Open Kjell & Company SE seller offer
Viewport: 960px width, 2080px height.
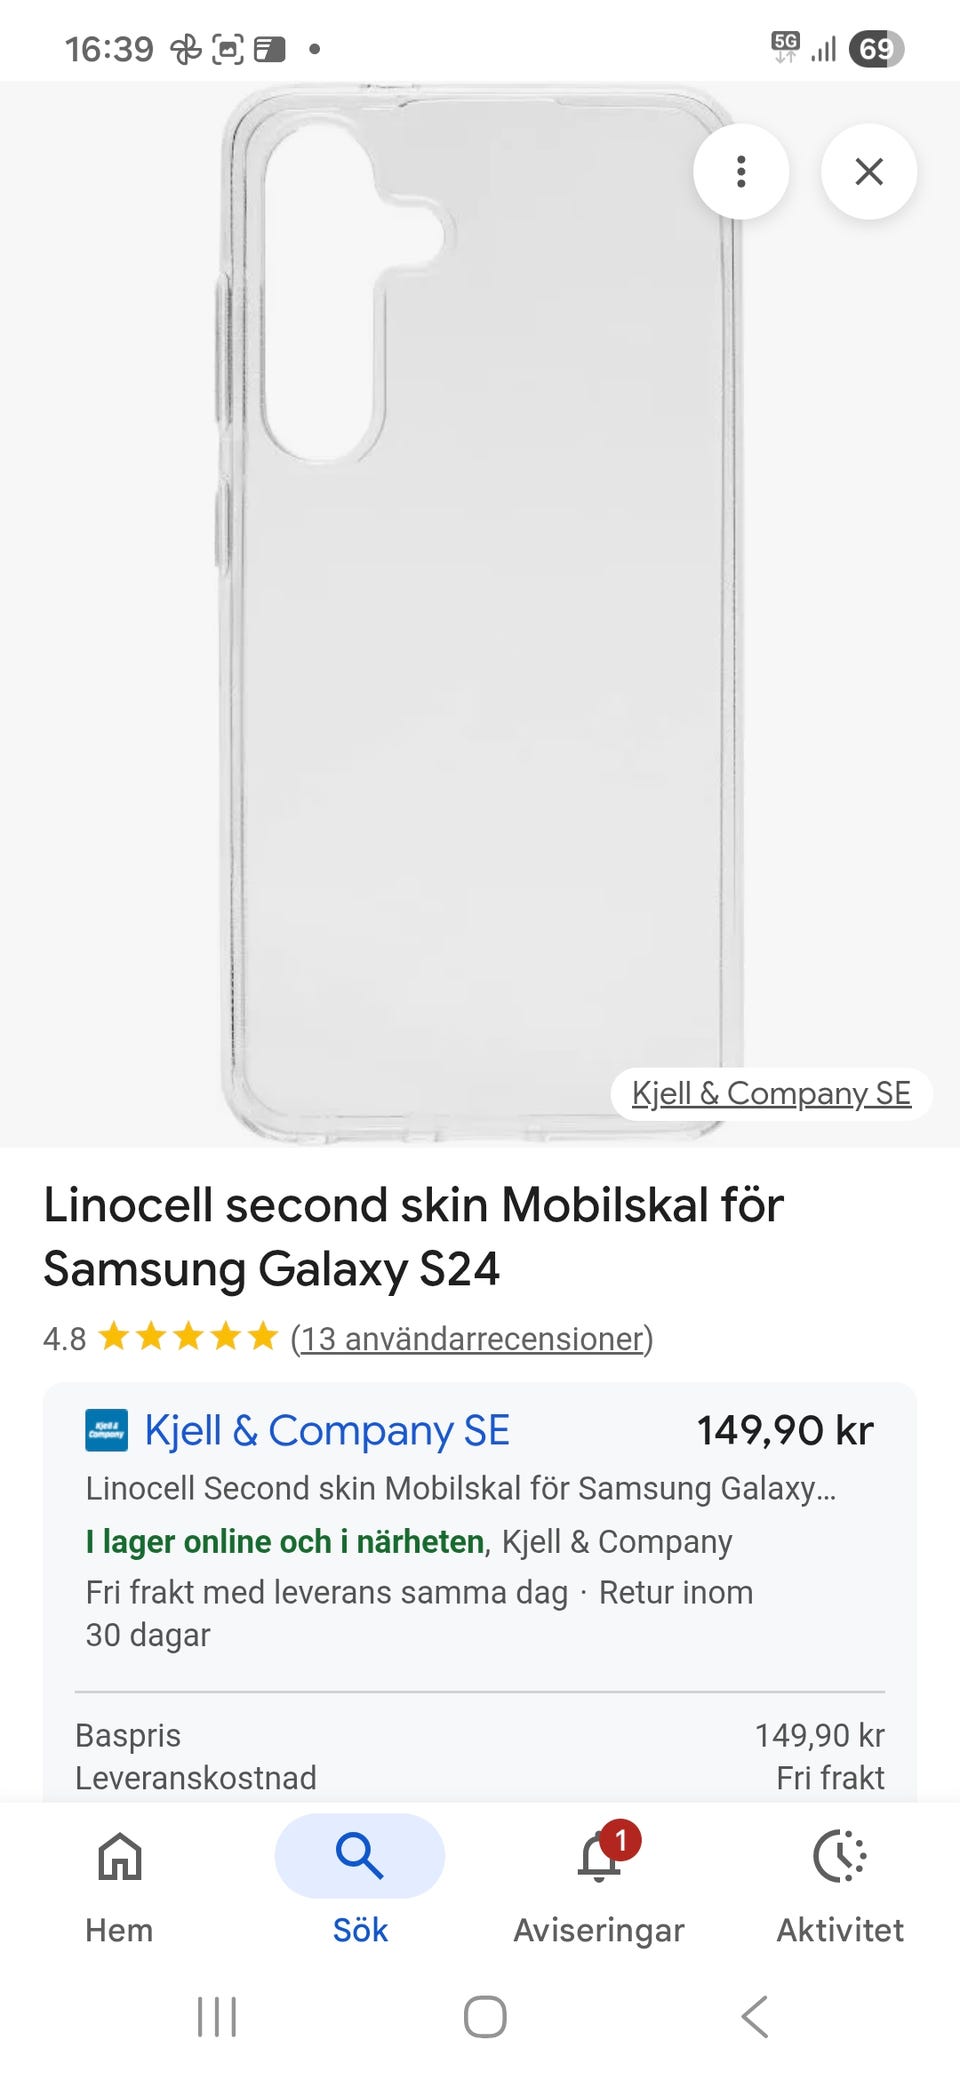coord(327,1430)
